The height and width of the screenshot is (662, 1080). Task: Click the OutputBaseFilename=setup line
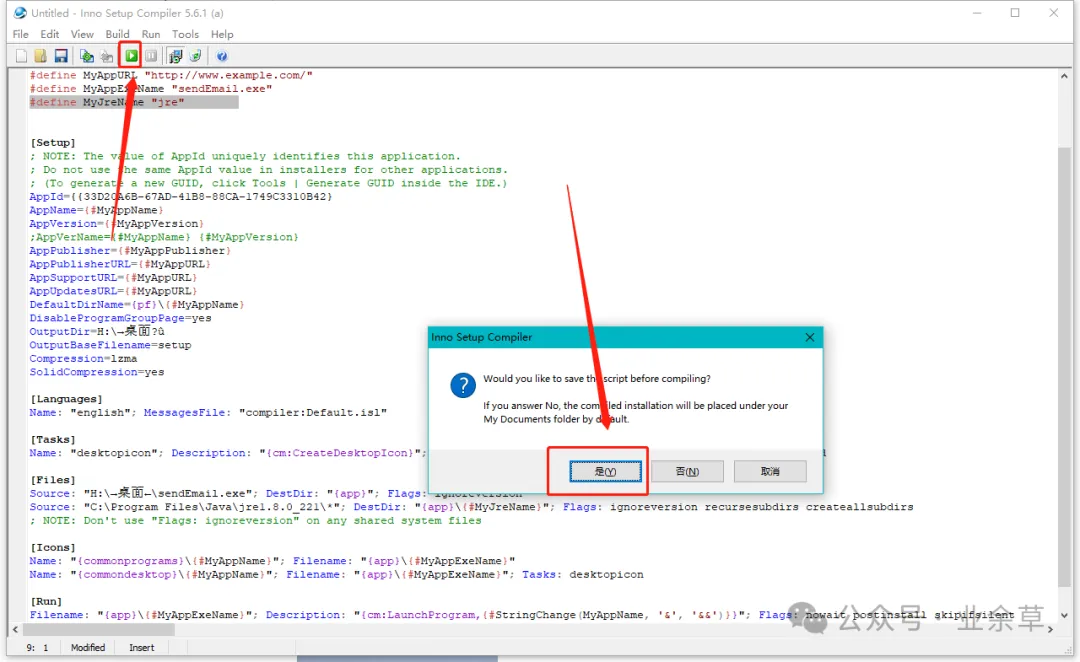click(x=110, y=345)
